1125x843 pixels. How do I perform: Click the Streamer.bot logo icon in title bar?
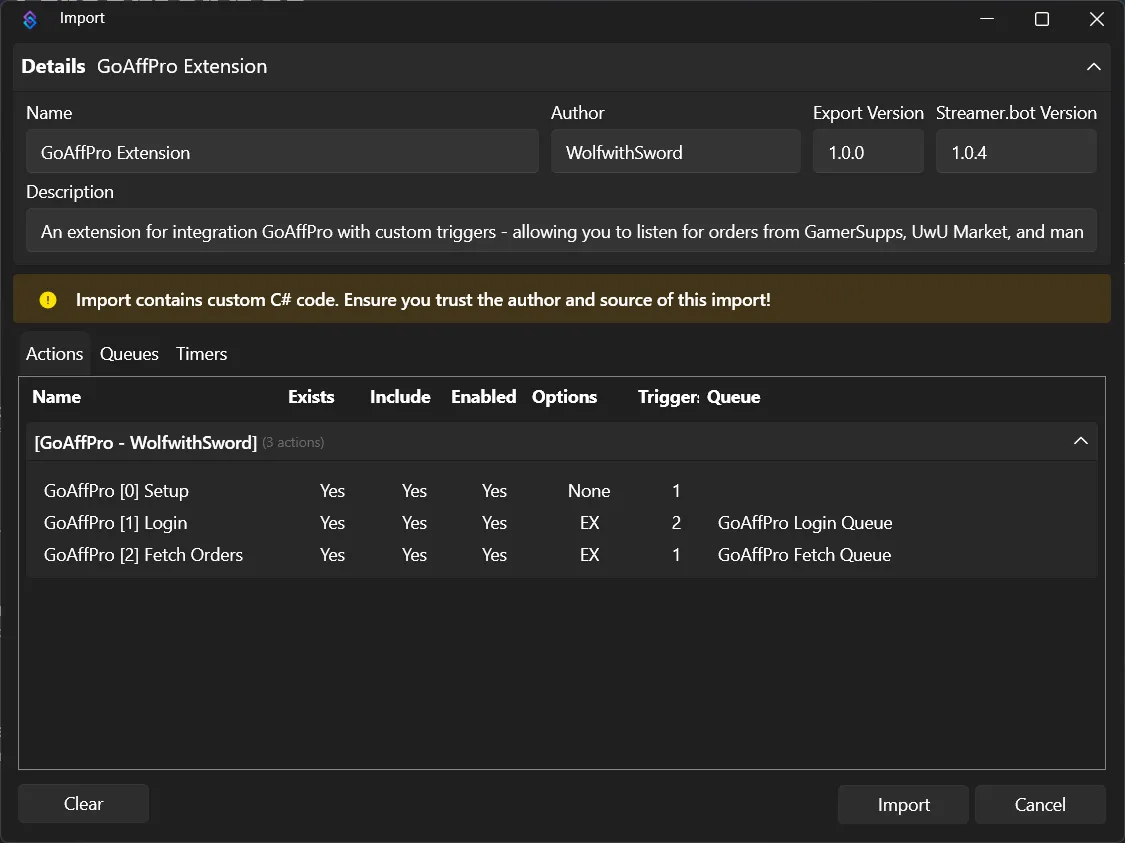[29, 19]
